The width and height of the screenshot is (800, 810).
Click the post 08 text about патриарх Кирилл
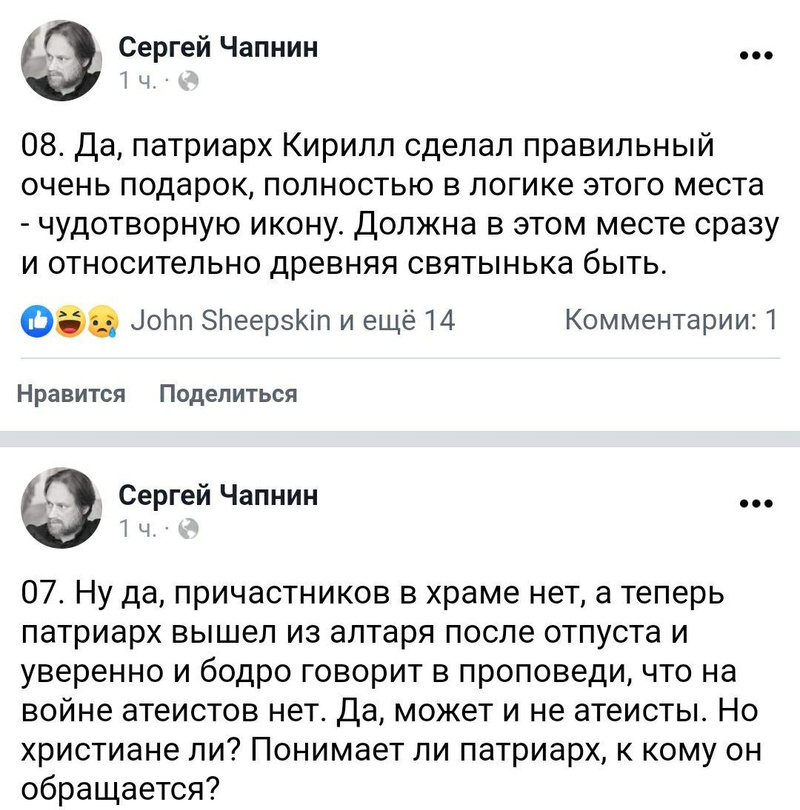pyautogui.click(x=399, y=206)
